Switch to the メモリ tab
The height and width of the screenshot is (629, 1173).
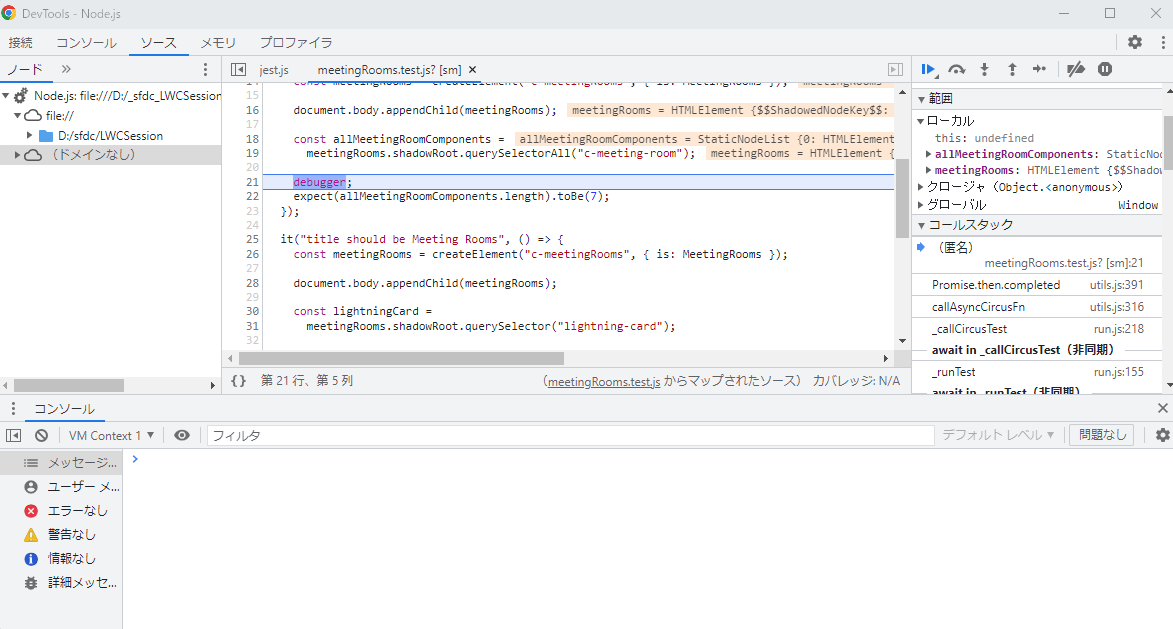[x=218, y=43]
